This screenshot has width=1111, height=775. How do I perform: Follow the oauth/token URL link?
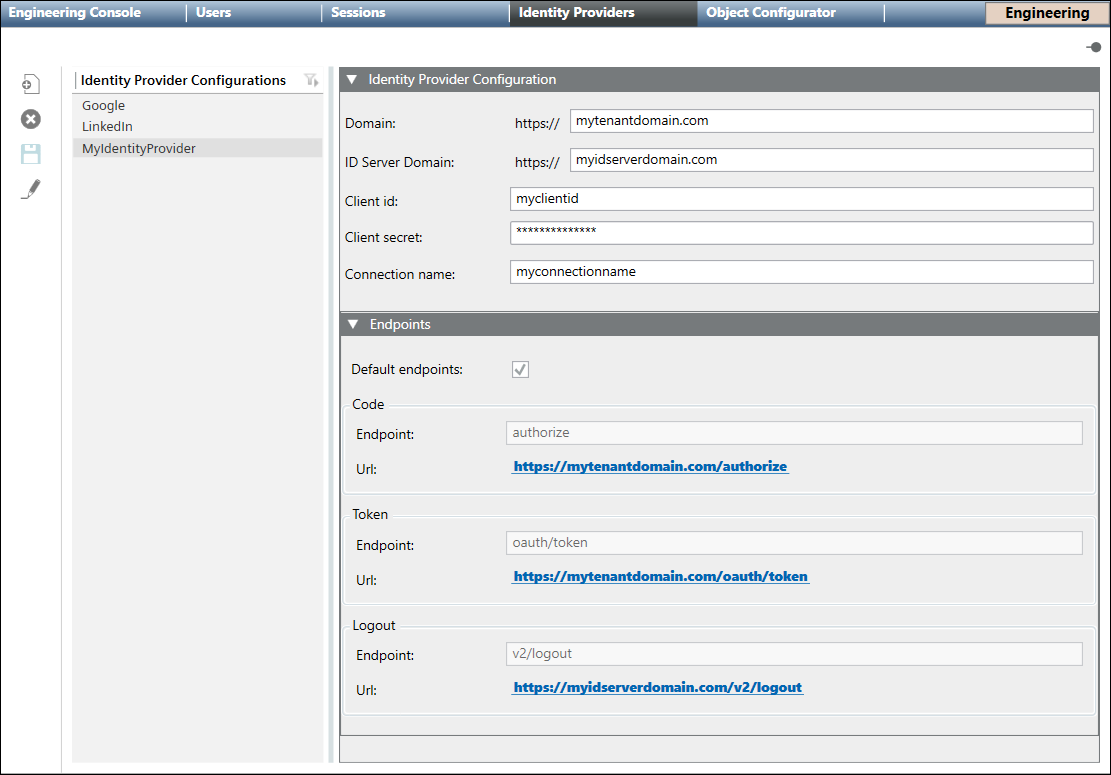point(660,577)
